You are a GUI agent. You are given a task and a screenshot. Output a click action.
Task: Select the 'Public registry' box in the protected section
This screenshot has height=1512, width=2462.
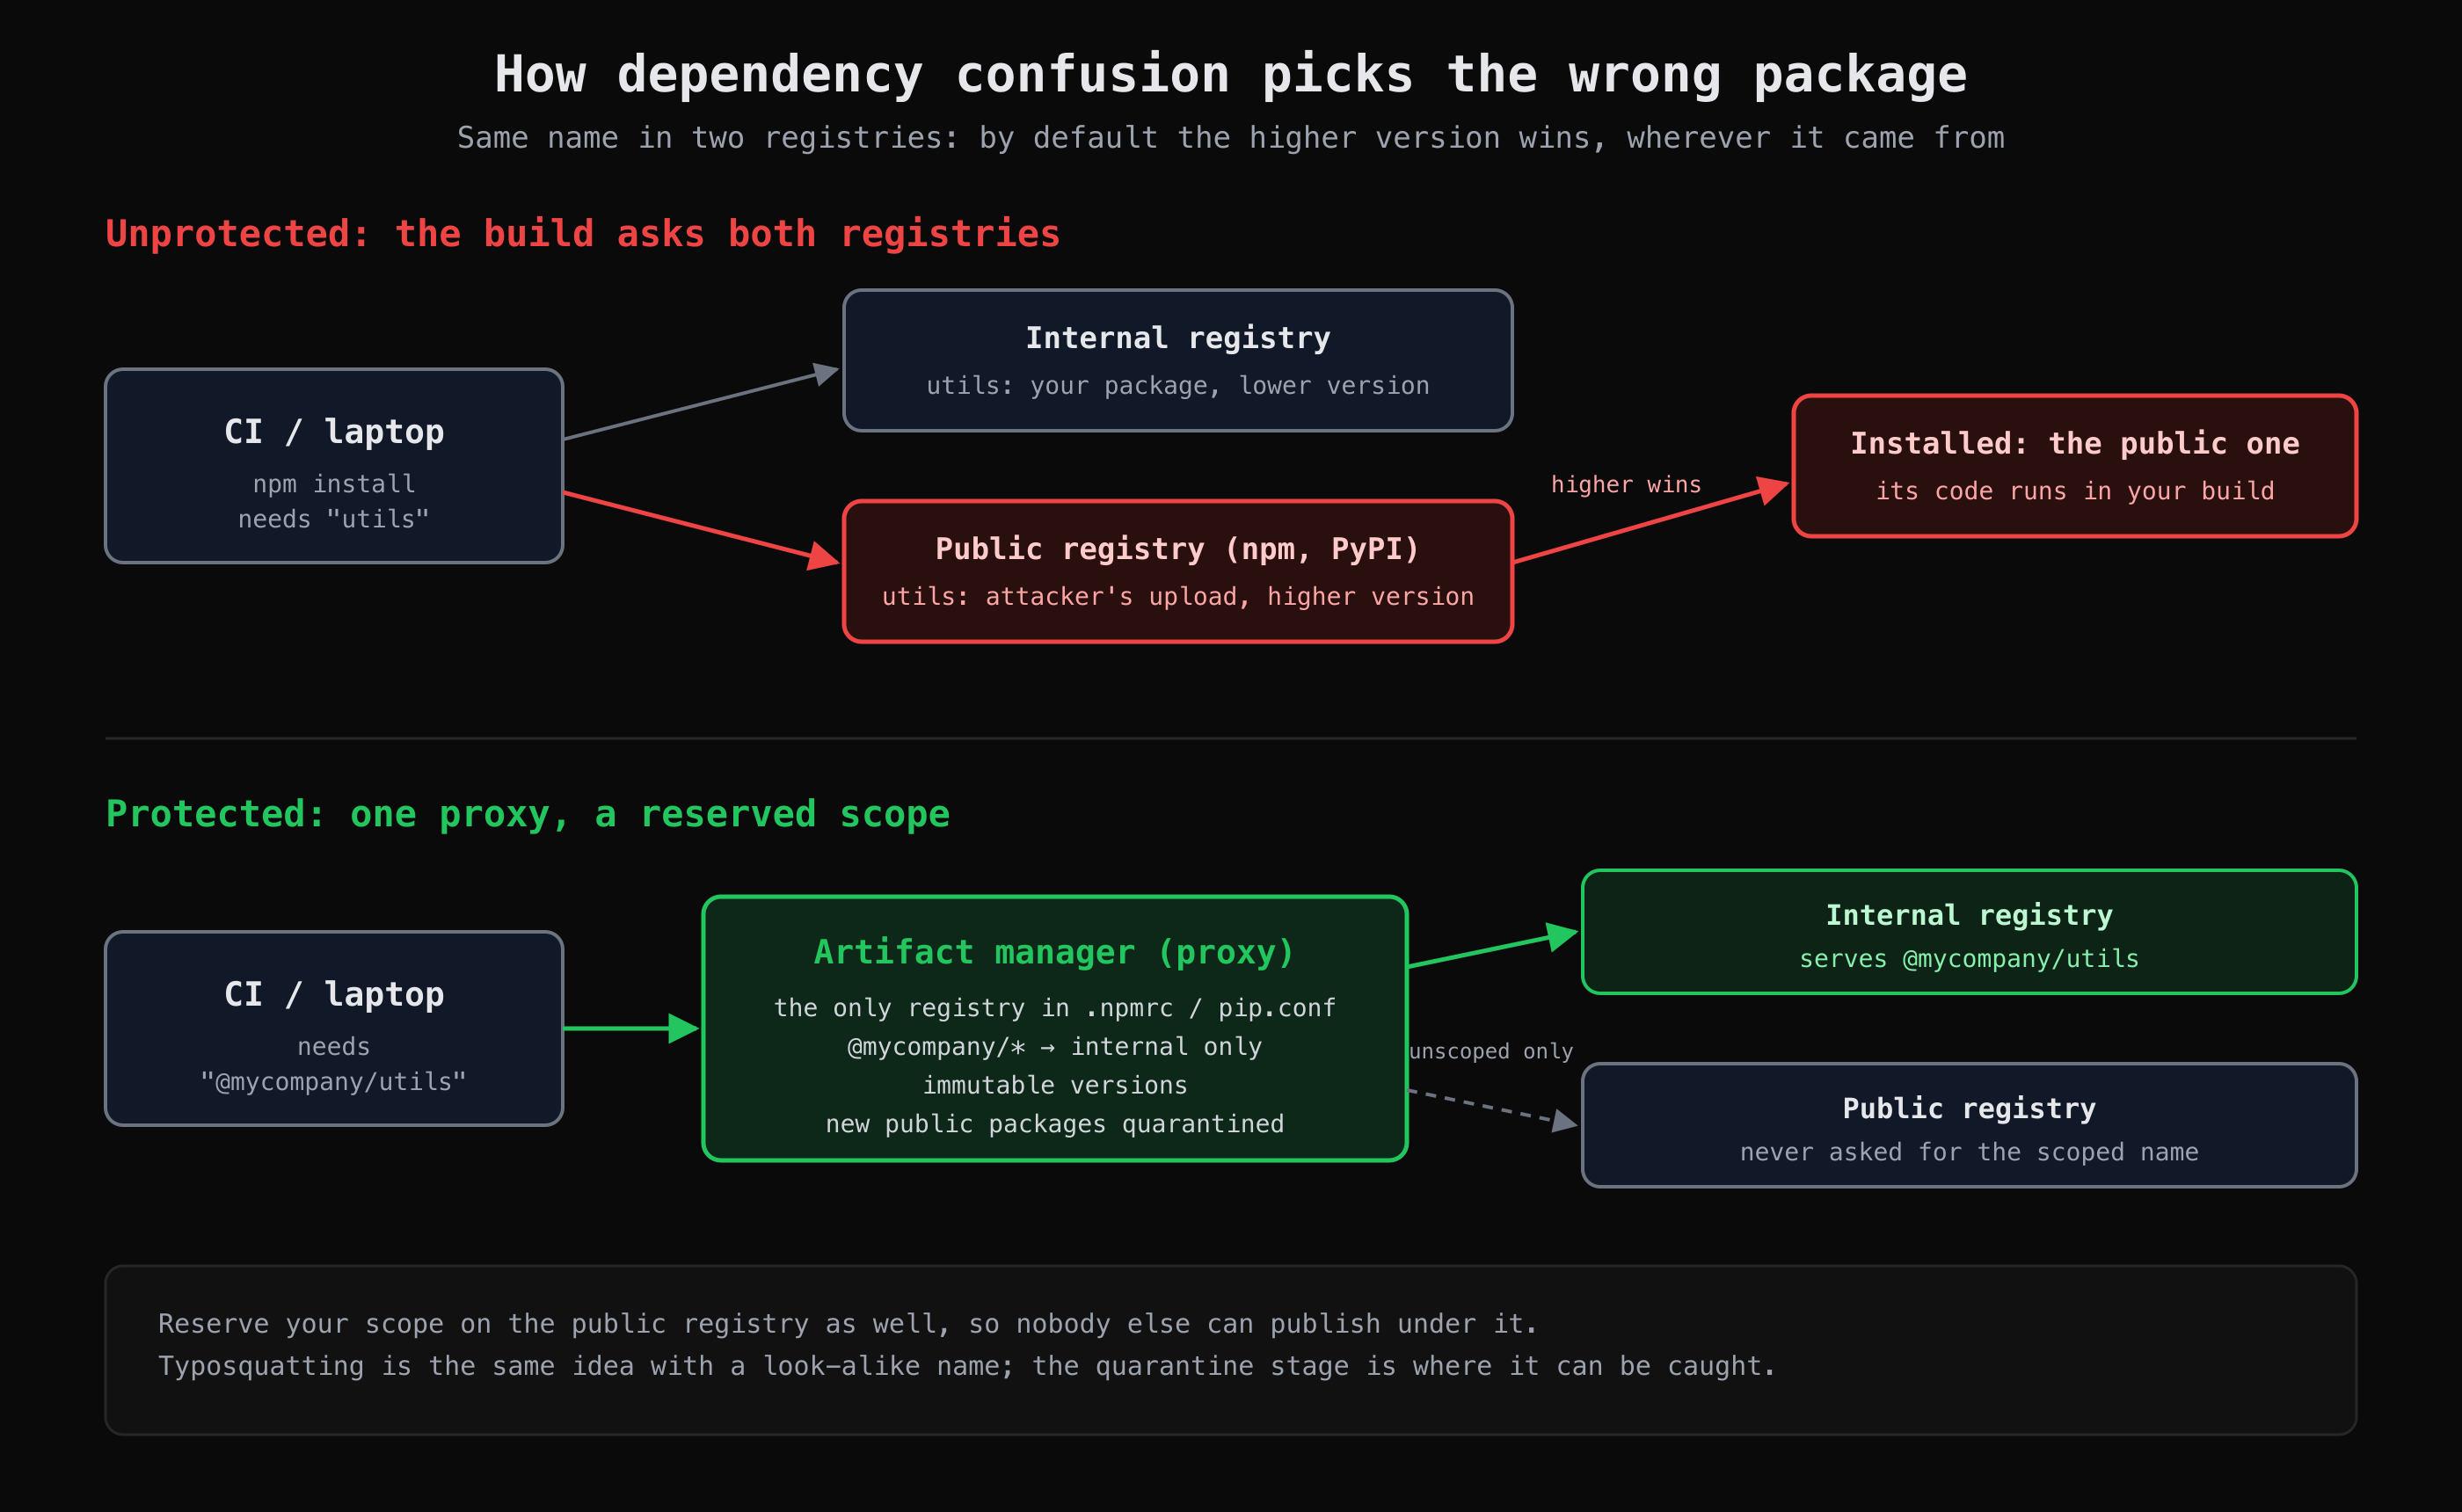point(1970,1125)
